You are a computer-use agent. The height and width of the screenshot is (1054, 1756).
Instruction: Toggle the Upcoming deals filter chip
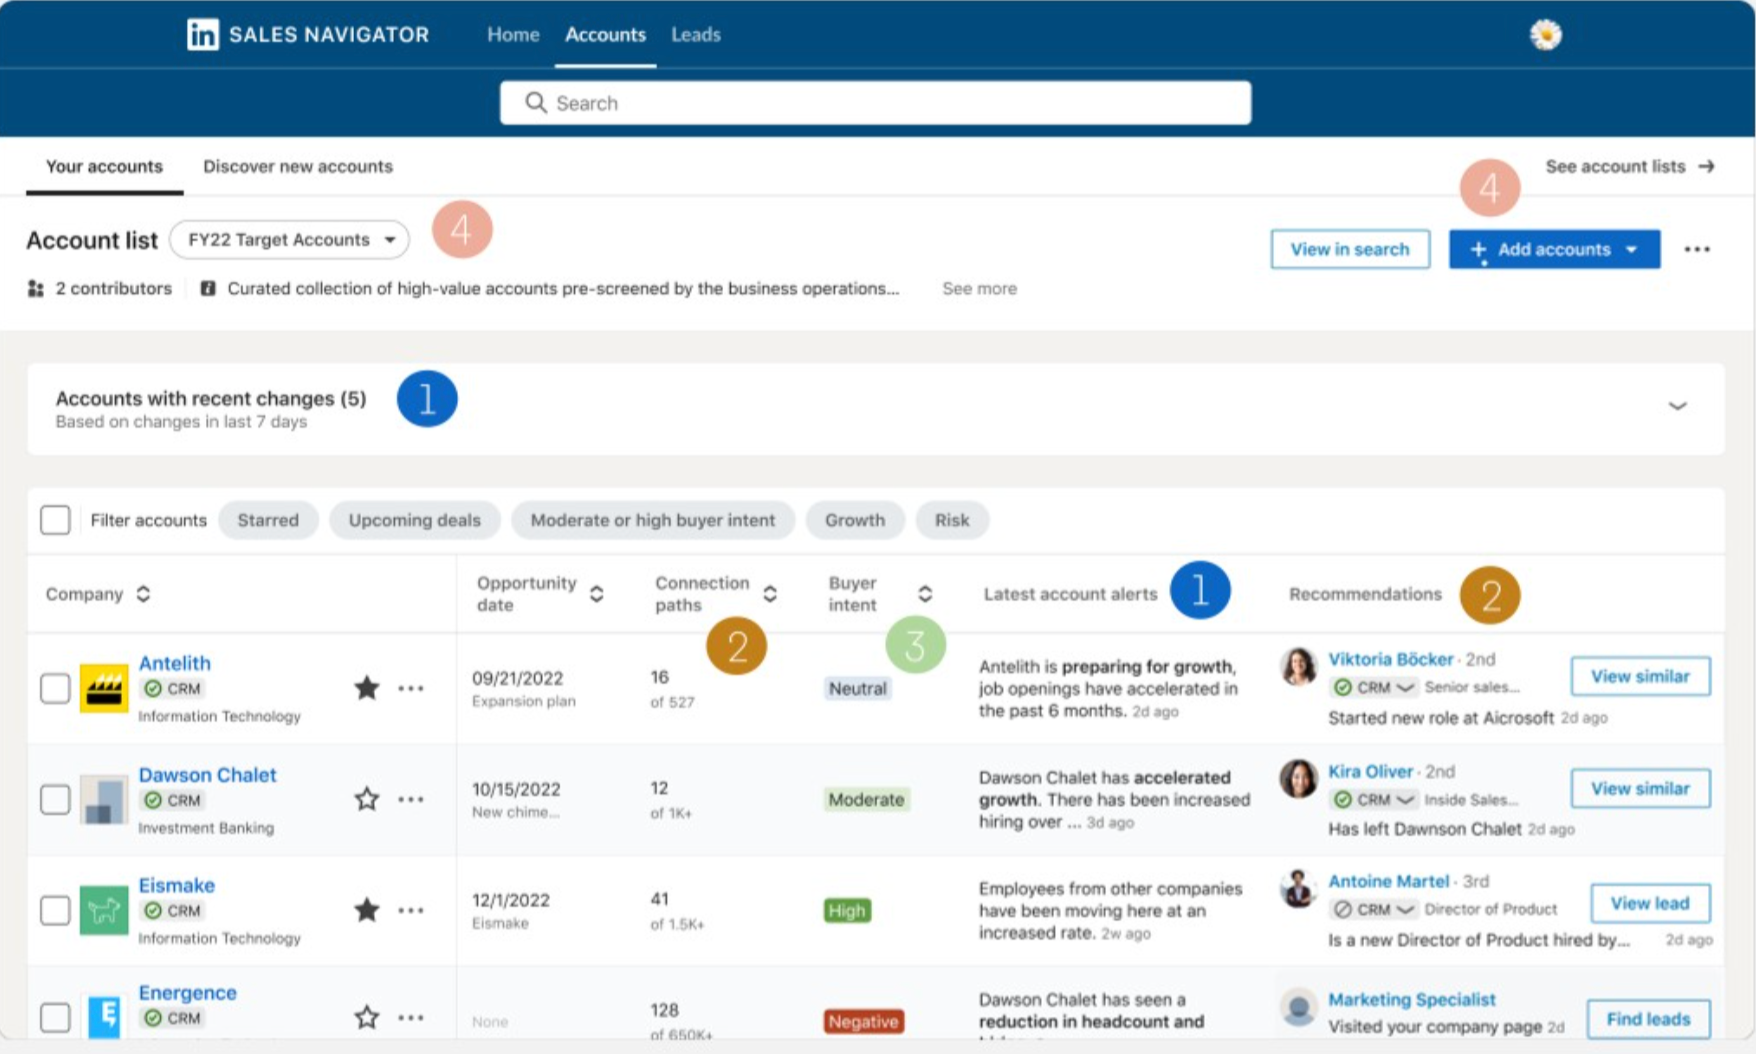click(414, 520)
